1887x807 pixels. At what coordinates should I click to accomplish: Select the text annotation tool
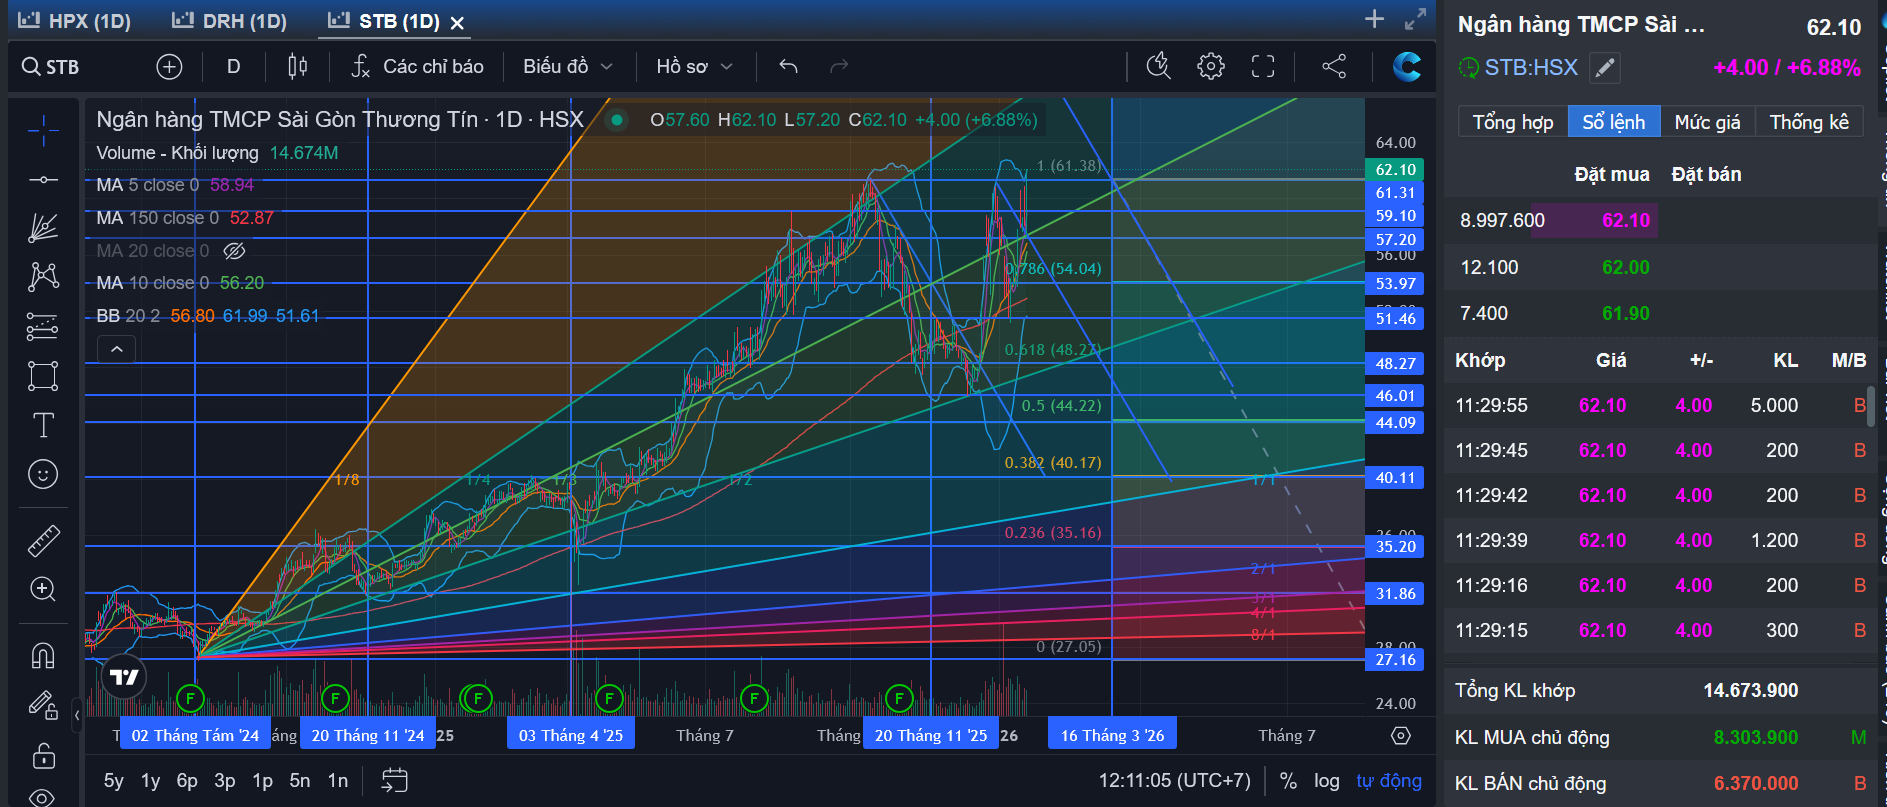(x=43, y=425)
